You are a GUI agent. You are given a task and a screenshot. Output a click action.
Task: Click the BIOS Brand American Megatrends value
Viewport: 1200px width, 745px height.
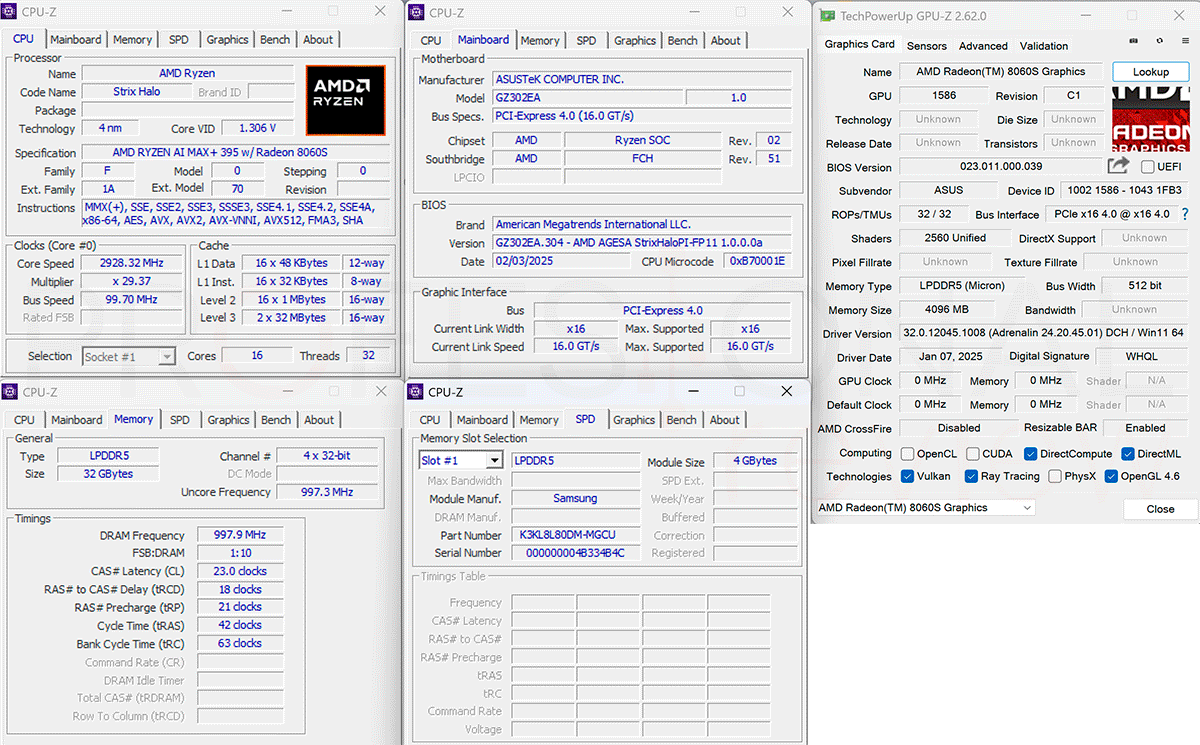(642, 225)
